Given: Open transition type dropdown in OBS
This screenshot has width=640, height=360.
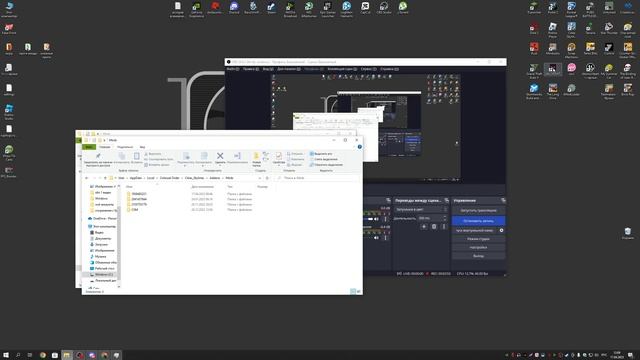Looking at the screenshot, I should pos(420,209).
